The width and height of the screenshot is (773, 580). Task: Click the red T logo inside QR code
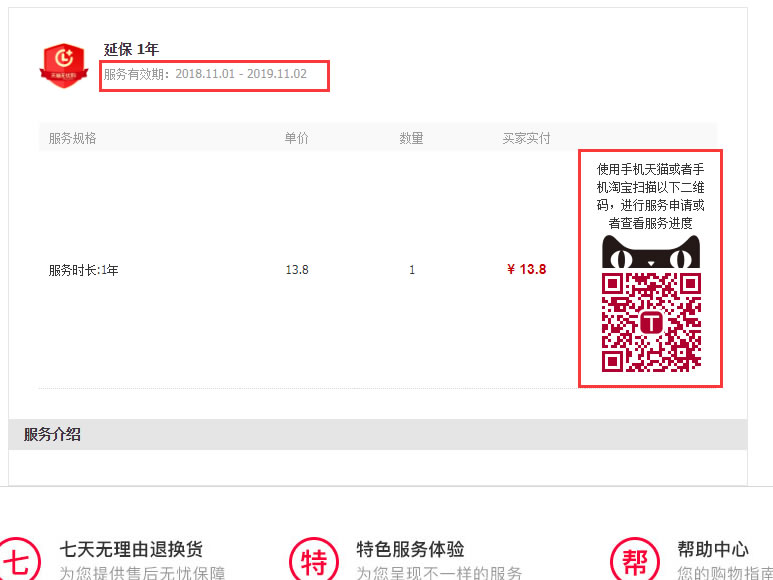tap(651, 323)
